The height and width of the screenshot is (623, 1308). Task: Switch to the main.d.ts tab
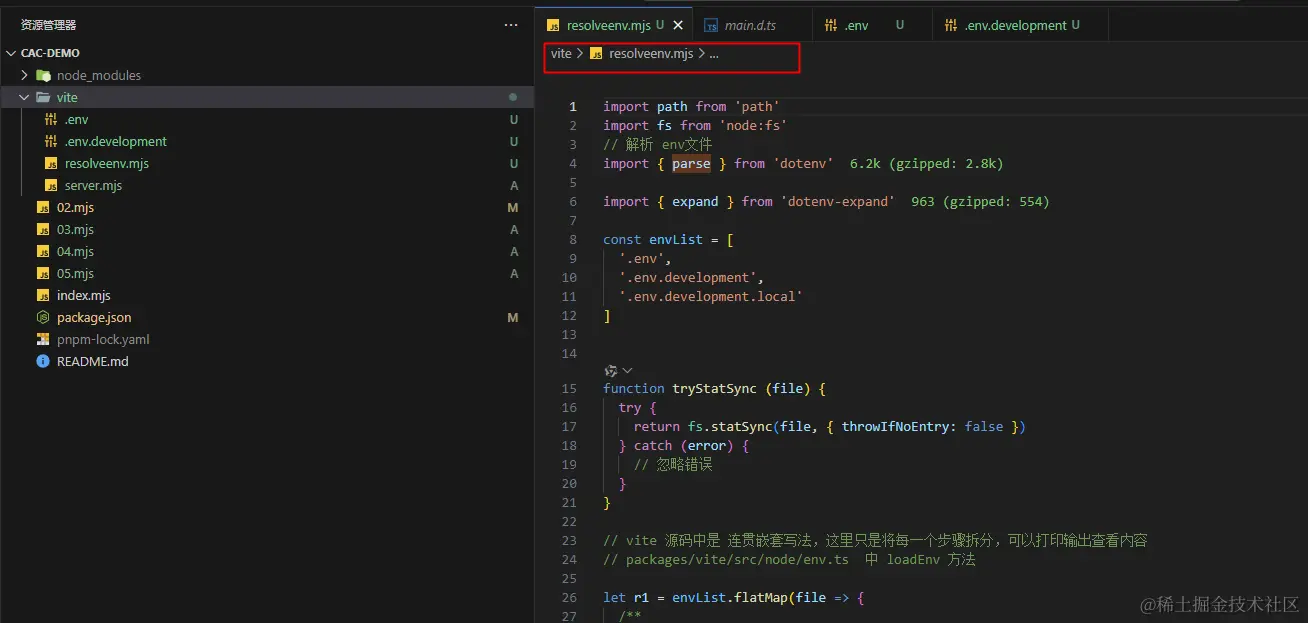[750, 25]
